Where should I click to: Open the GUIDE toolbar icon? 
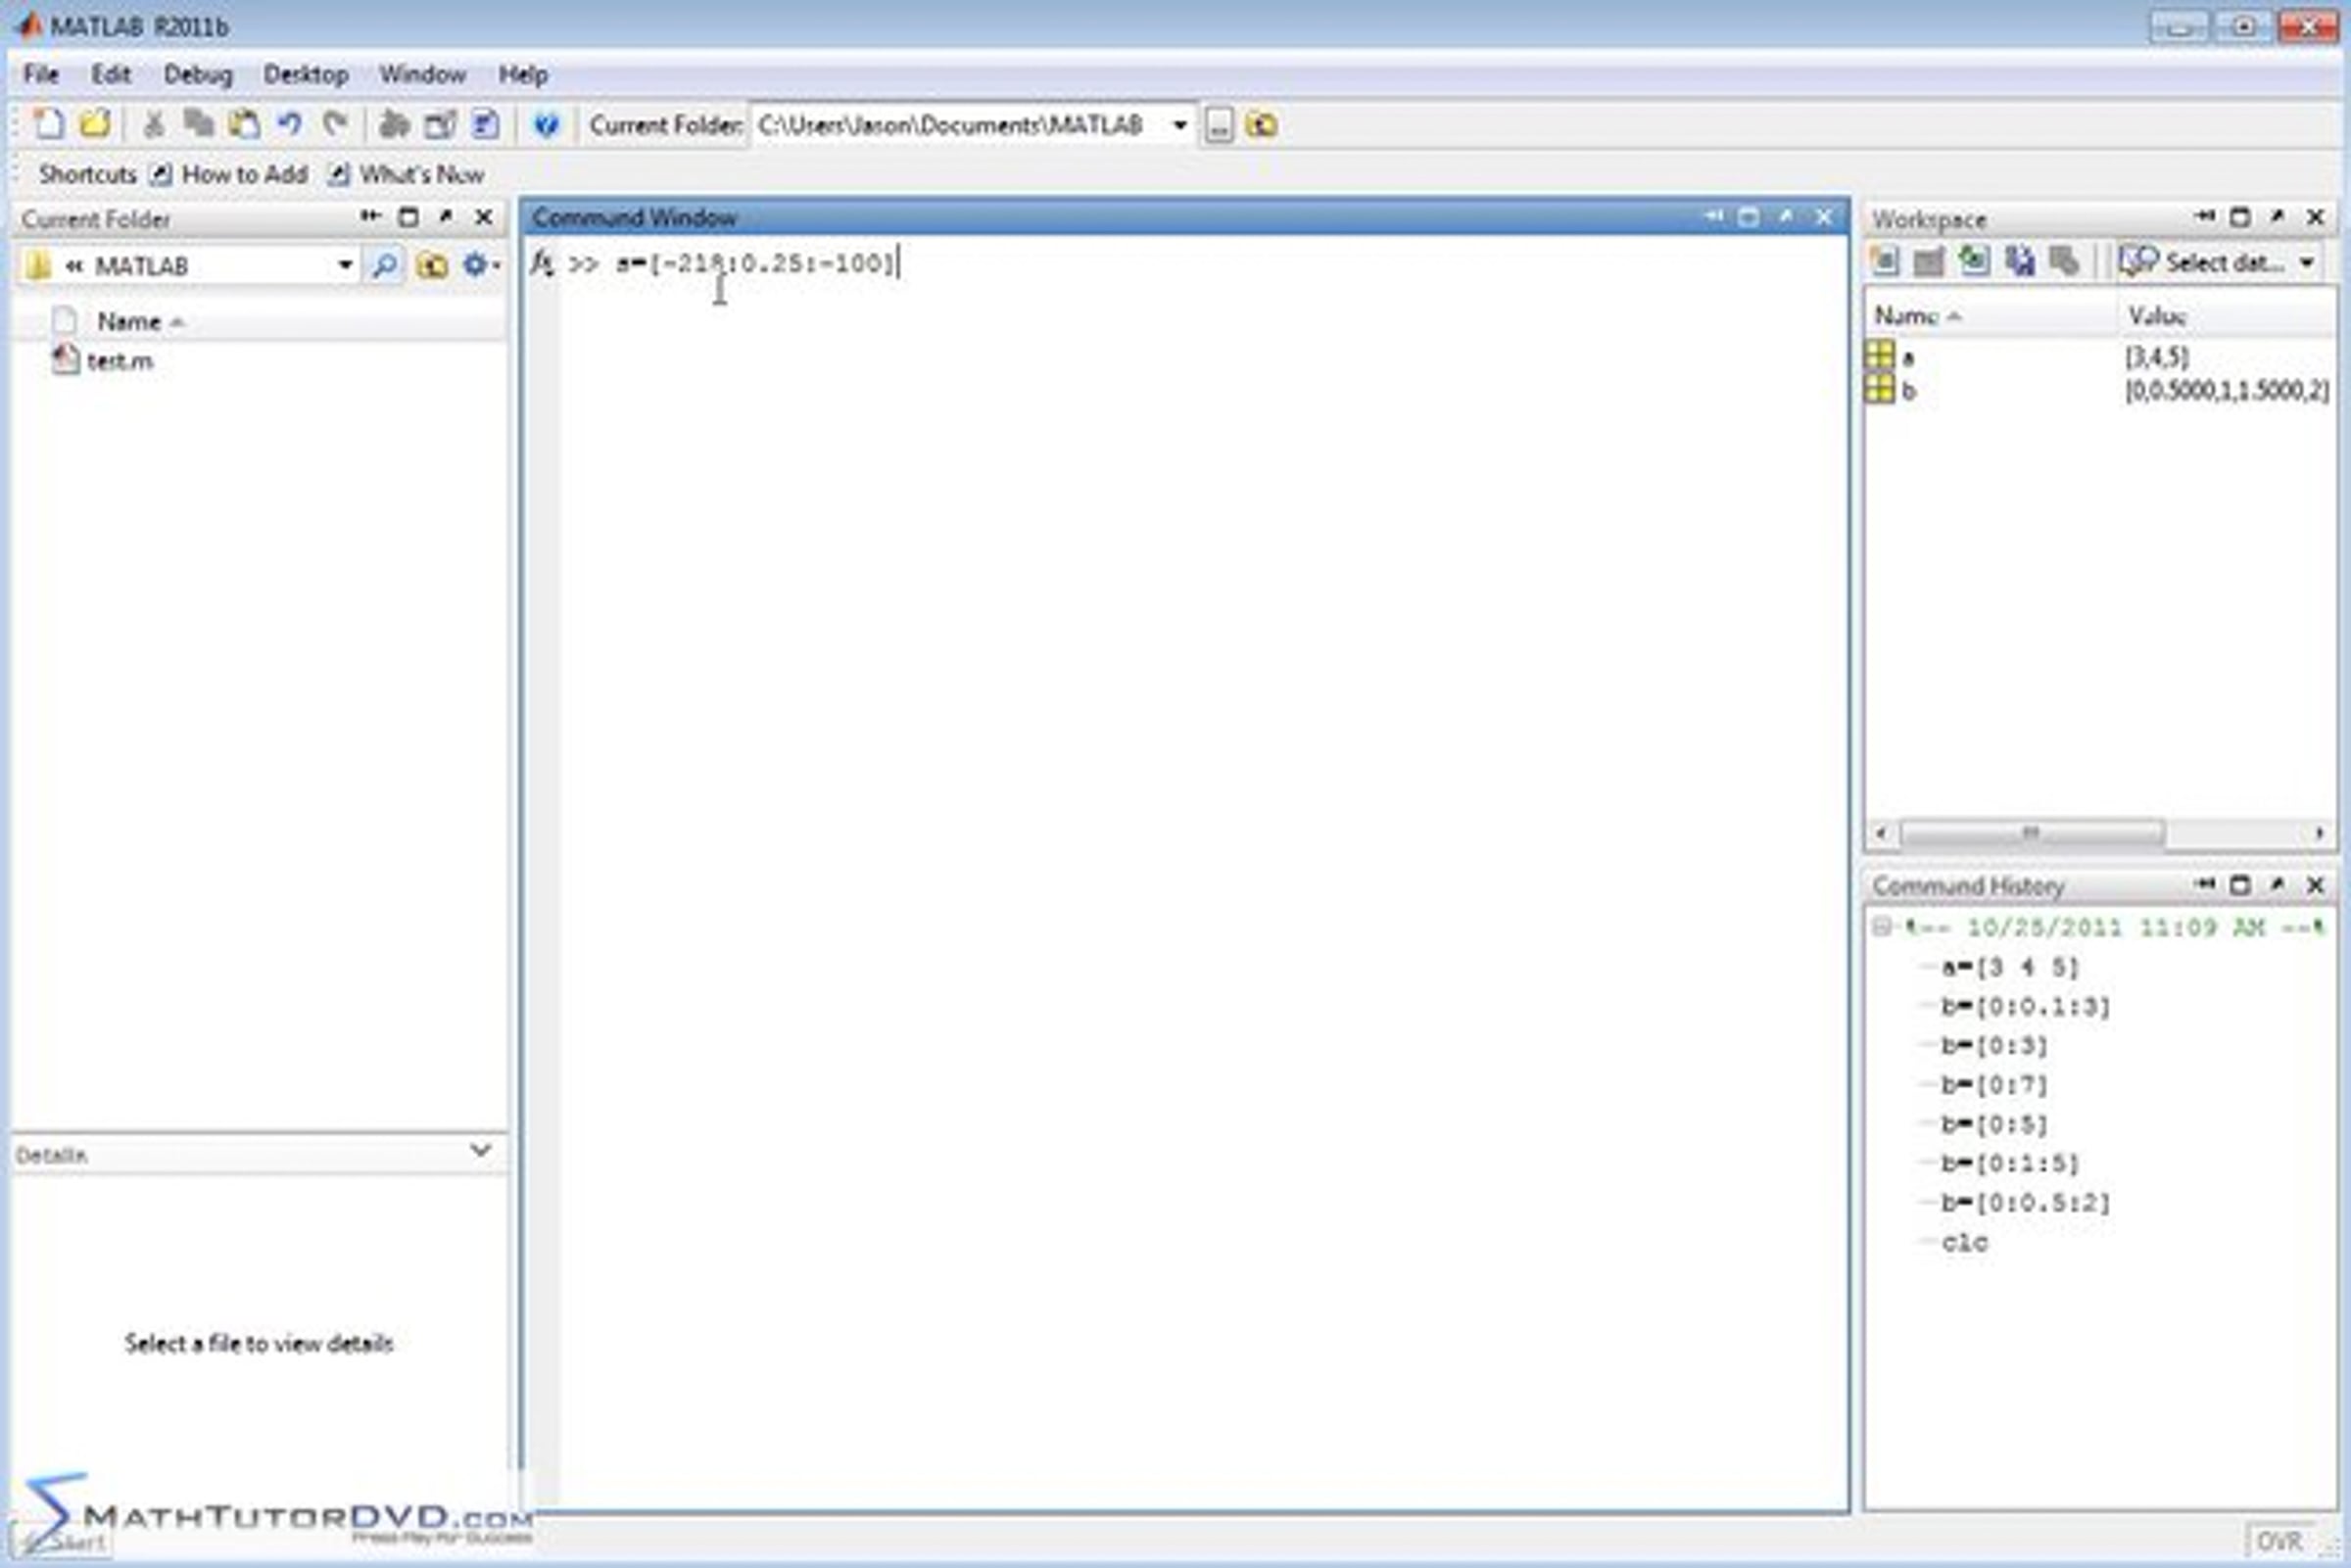[x=440, y=124]
